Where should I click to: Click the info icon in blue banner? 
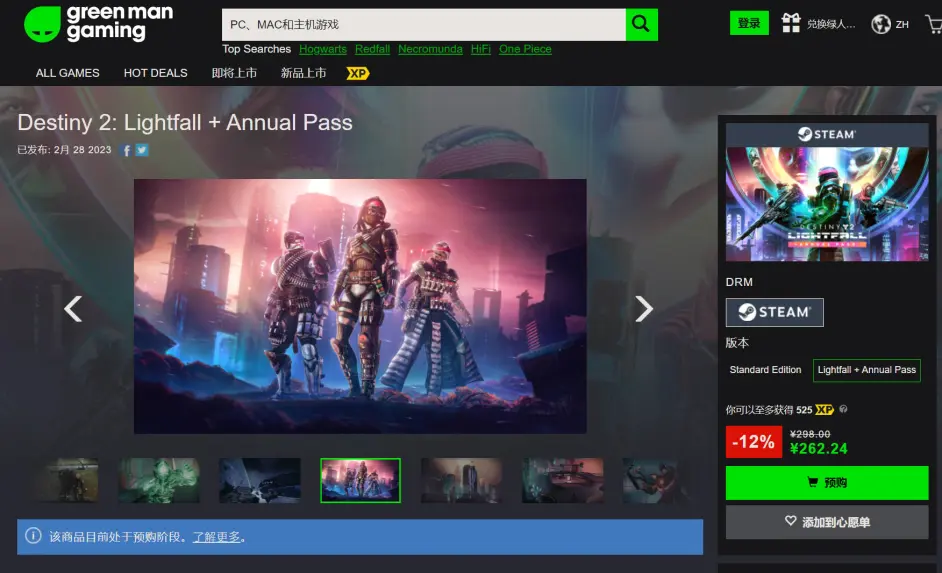(34, 536)
